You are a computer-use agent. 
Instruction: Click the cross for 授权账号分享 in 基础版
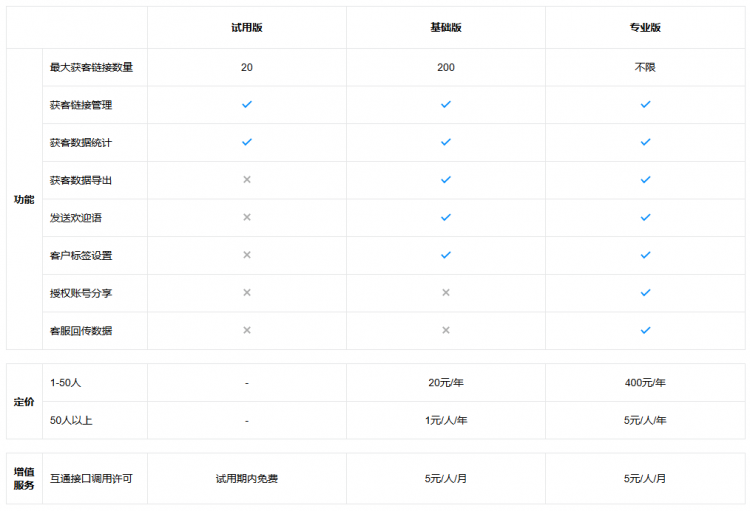pyautogui.click(x=446, y=293)
